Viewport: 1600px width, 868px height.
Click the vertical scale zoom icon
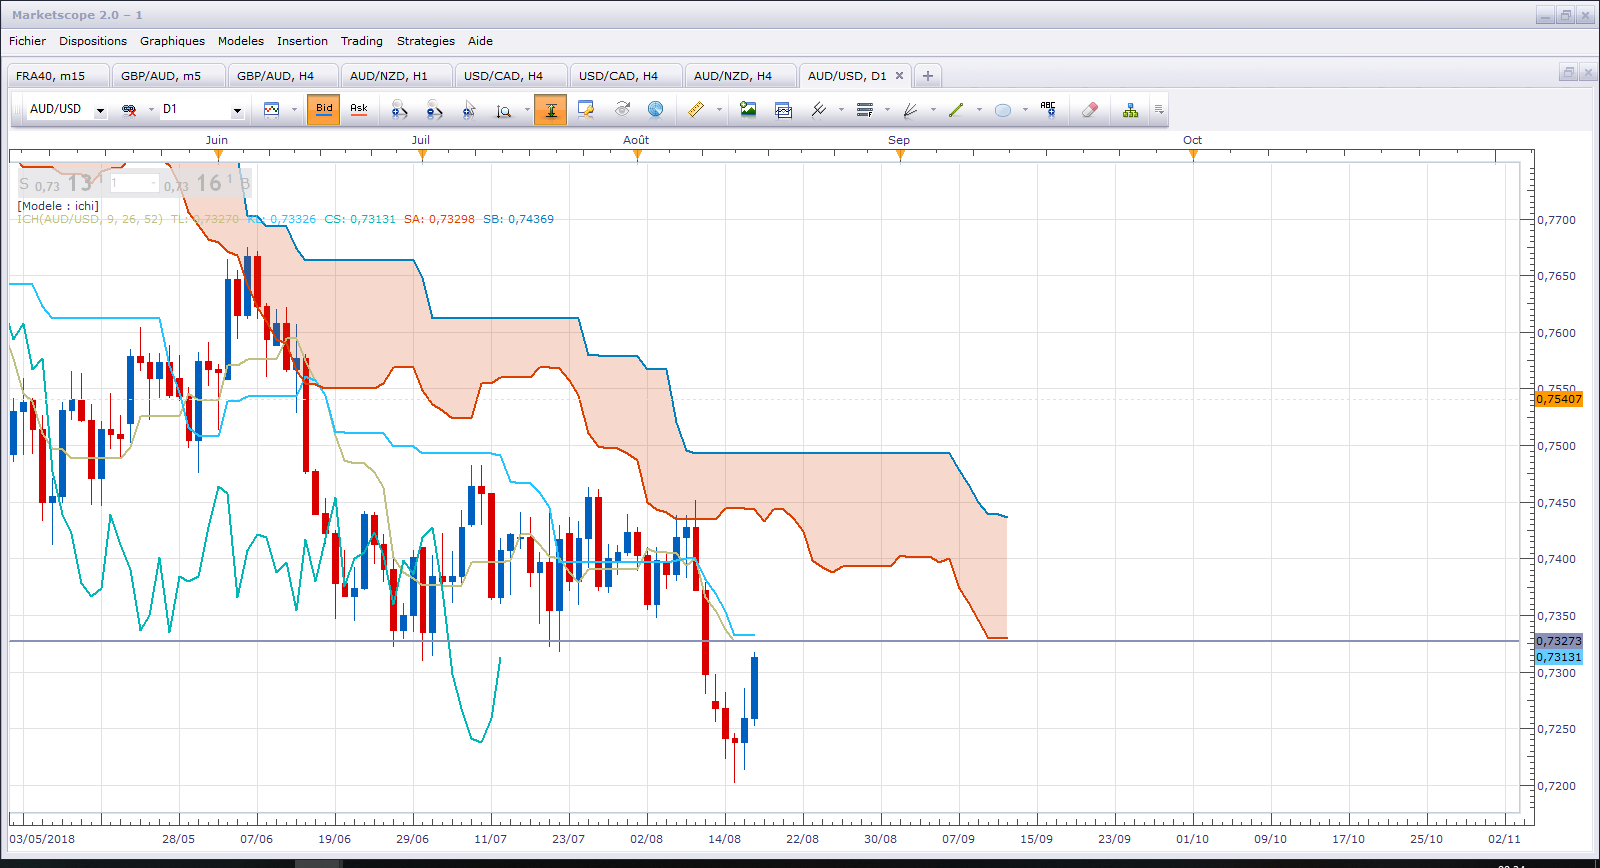[x=504, y=110]
